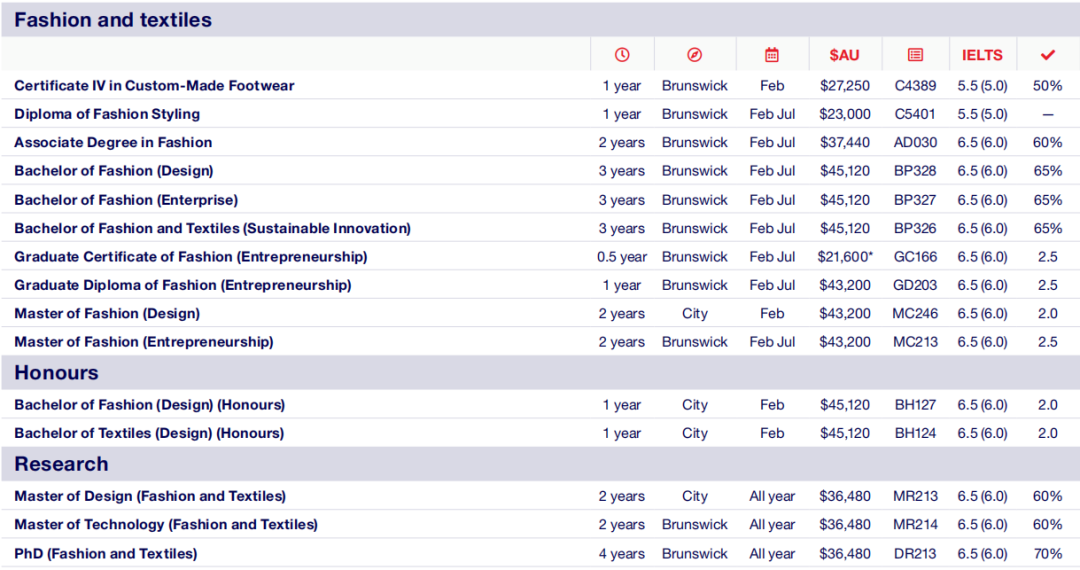Open Bachelor of Fashion and Textiles (Sustainable Innovation)
Screen dimensions: 1080x570
212,228
